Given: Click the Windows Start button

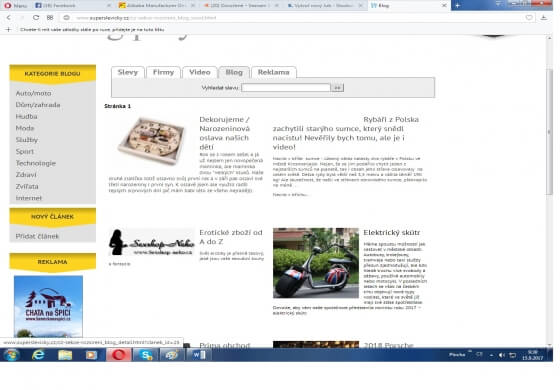Looking at the screenshot, I should [11, 355].
